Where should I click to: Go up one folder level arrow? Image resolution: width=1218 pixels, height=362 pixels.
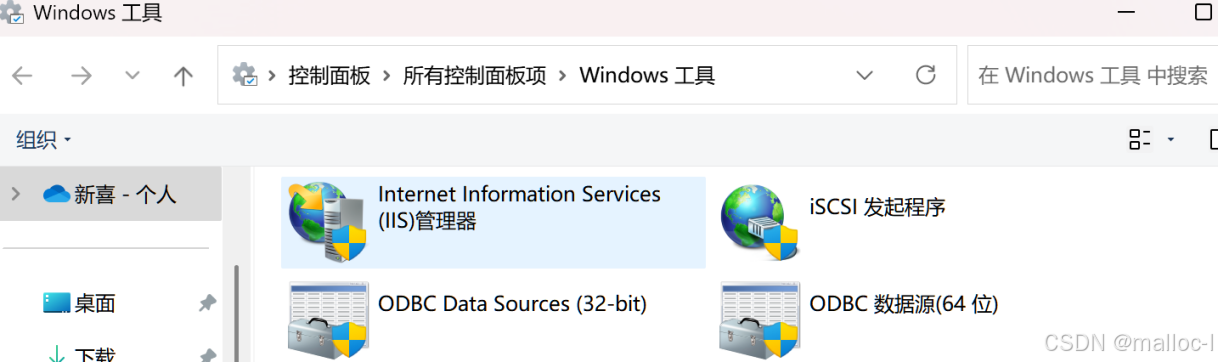[x=183, y=76]
